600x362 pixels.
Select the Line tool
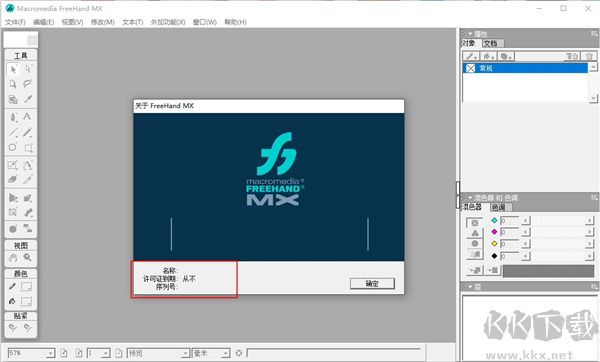(13, 132)
